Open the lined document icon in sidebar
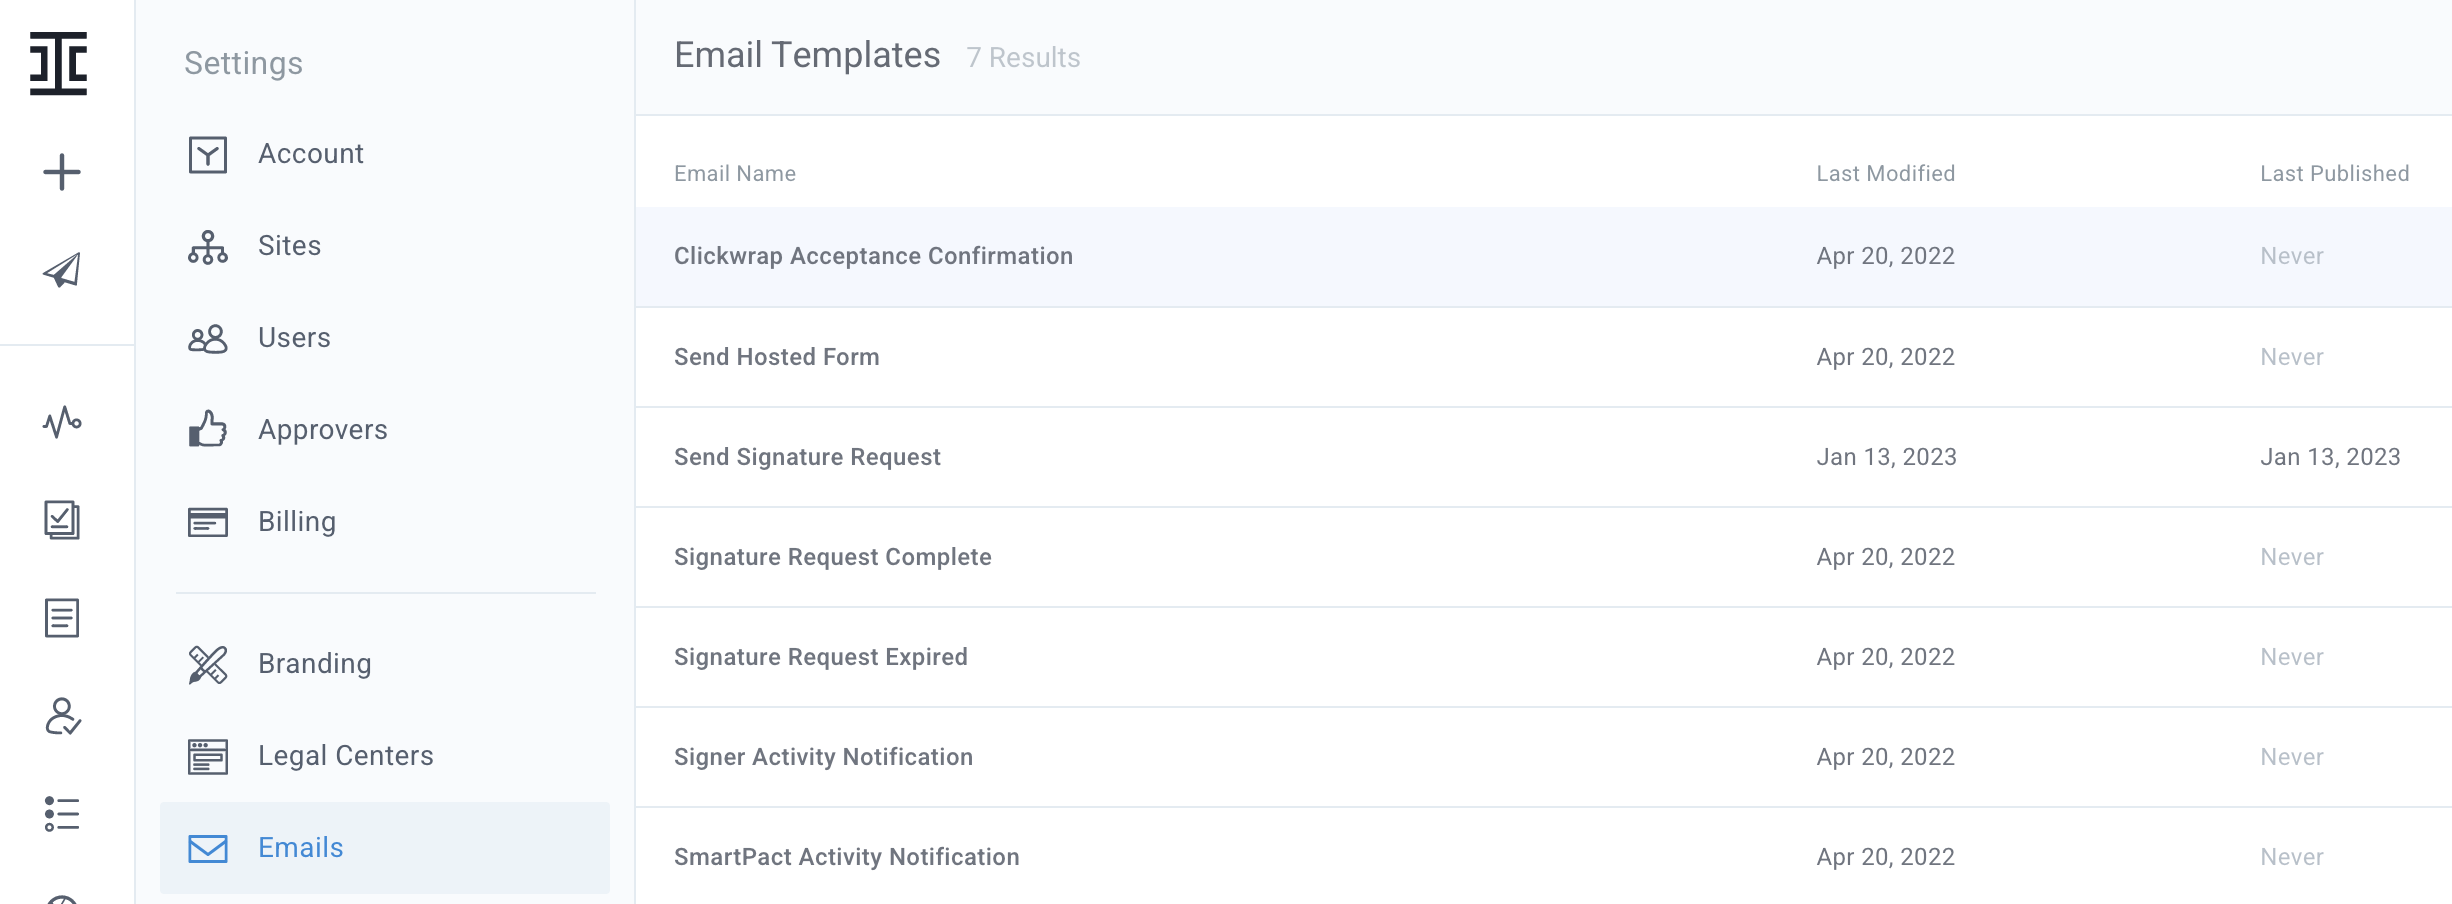The width and height of the screenshot is (2452, 904). tap(62, 618)
